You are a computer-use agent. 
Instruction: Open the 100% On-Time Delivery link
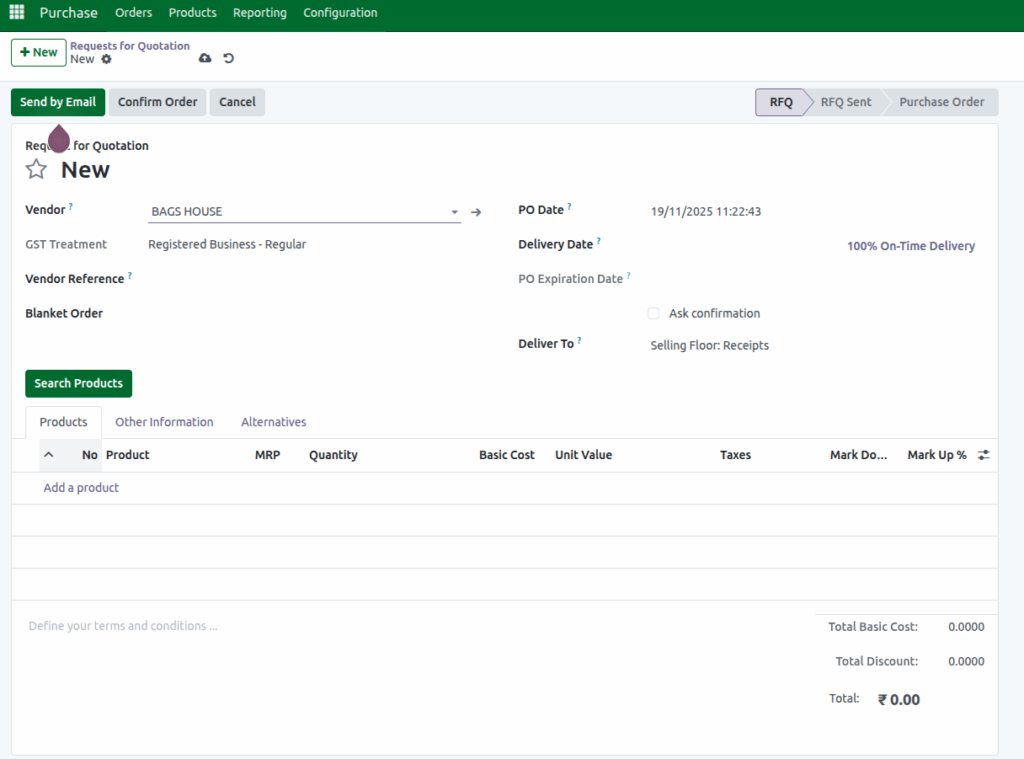pyautogui.click(x=910, y=245)
